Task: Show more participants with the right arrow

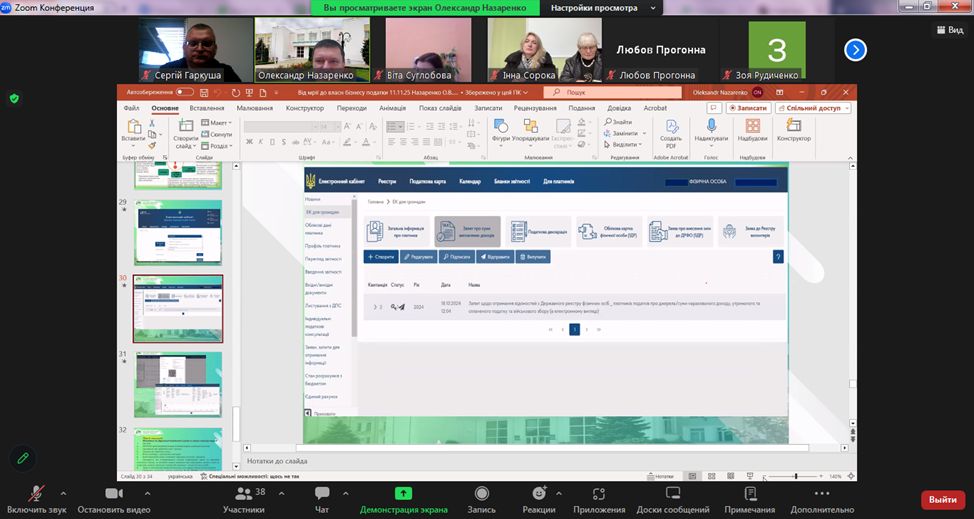Action: 855,49
